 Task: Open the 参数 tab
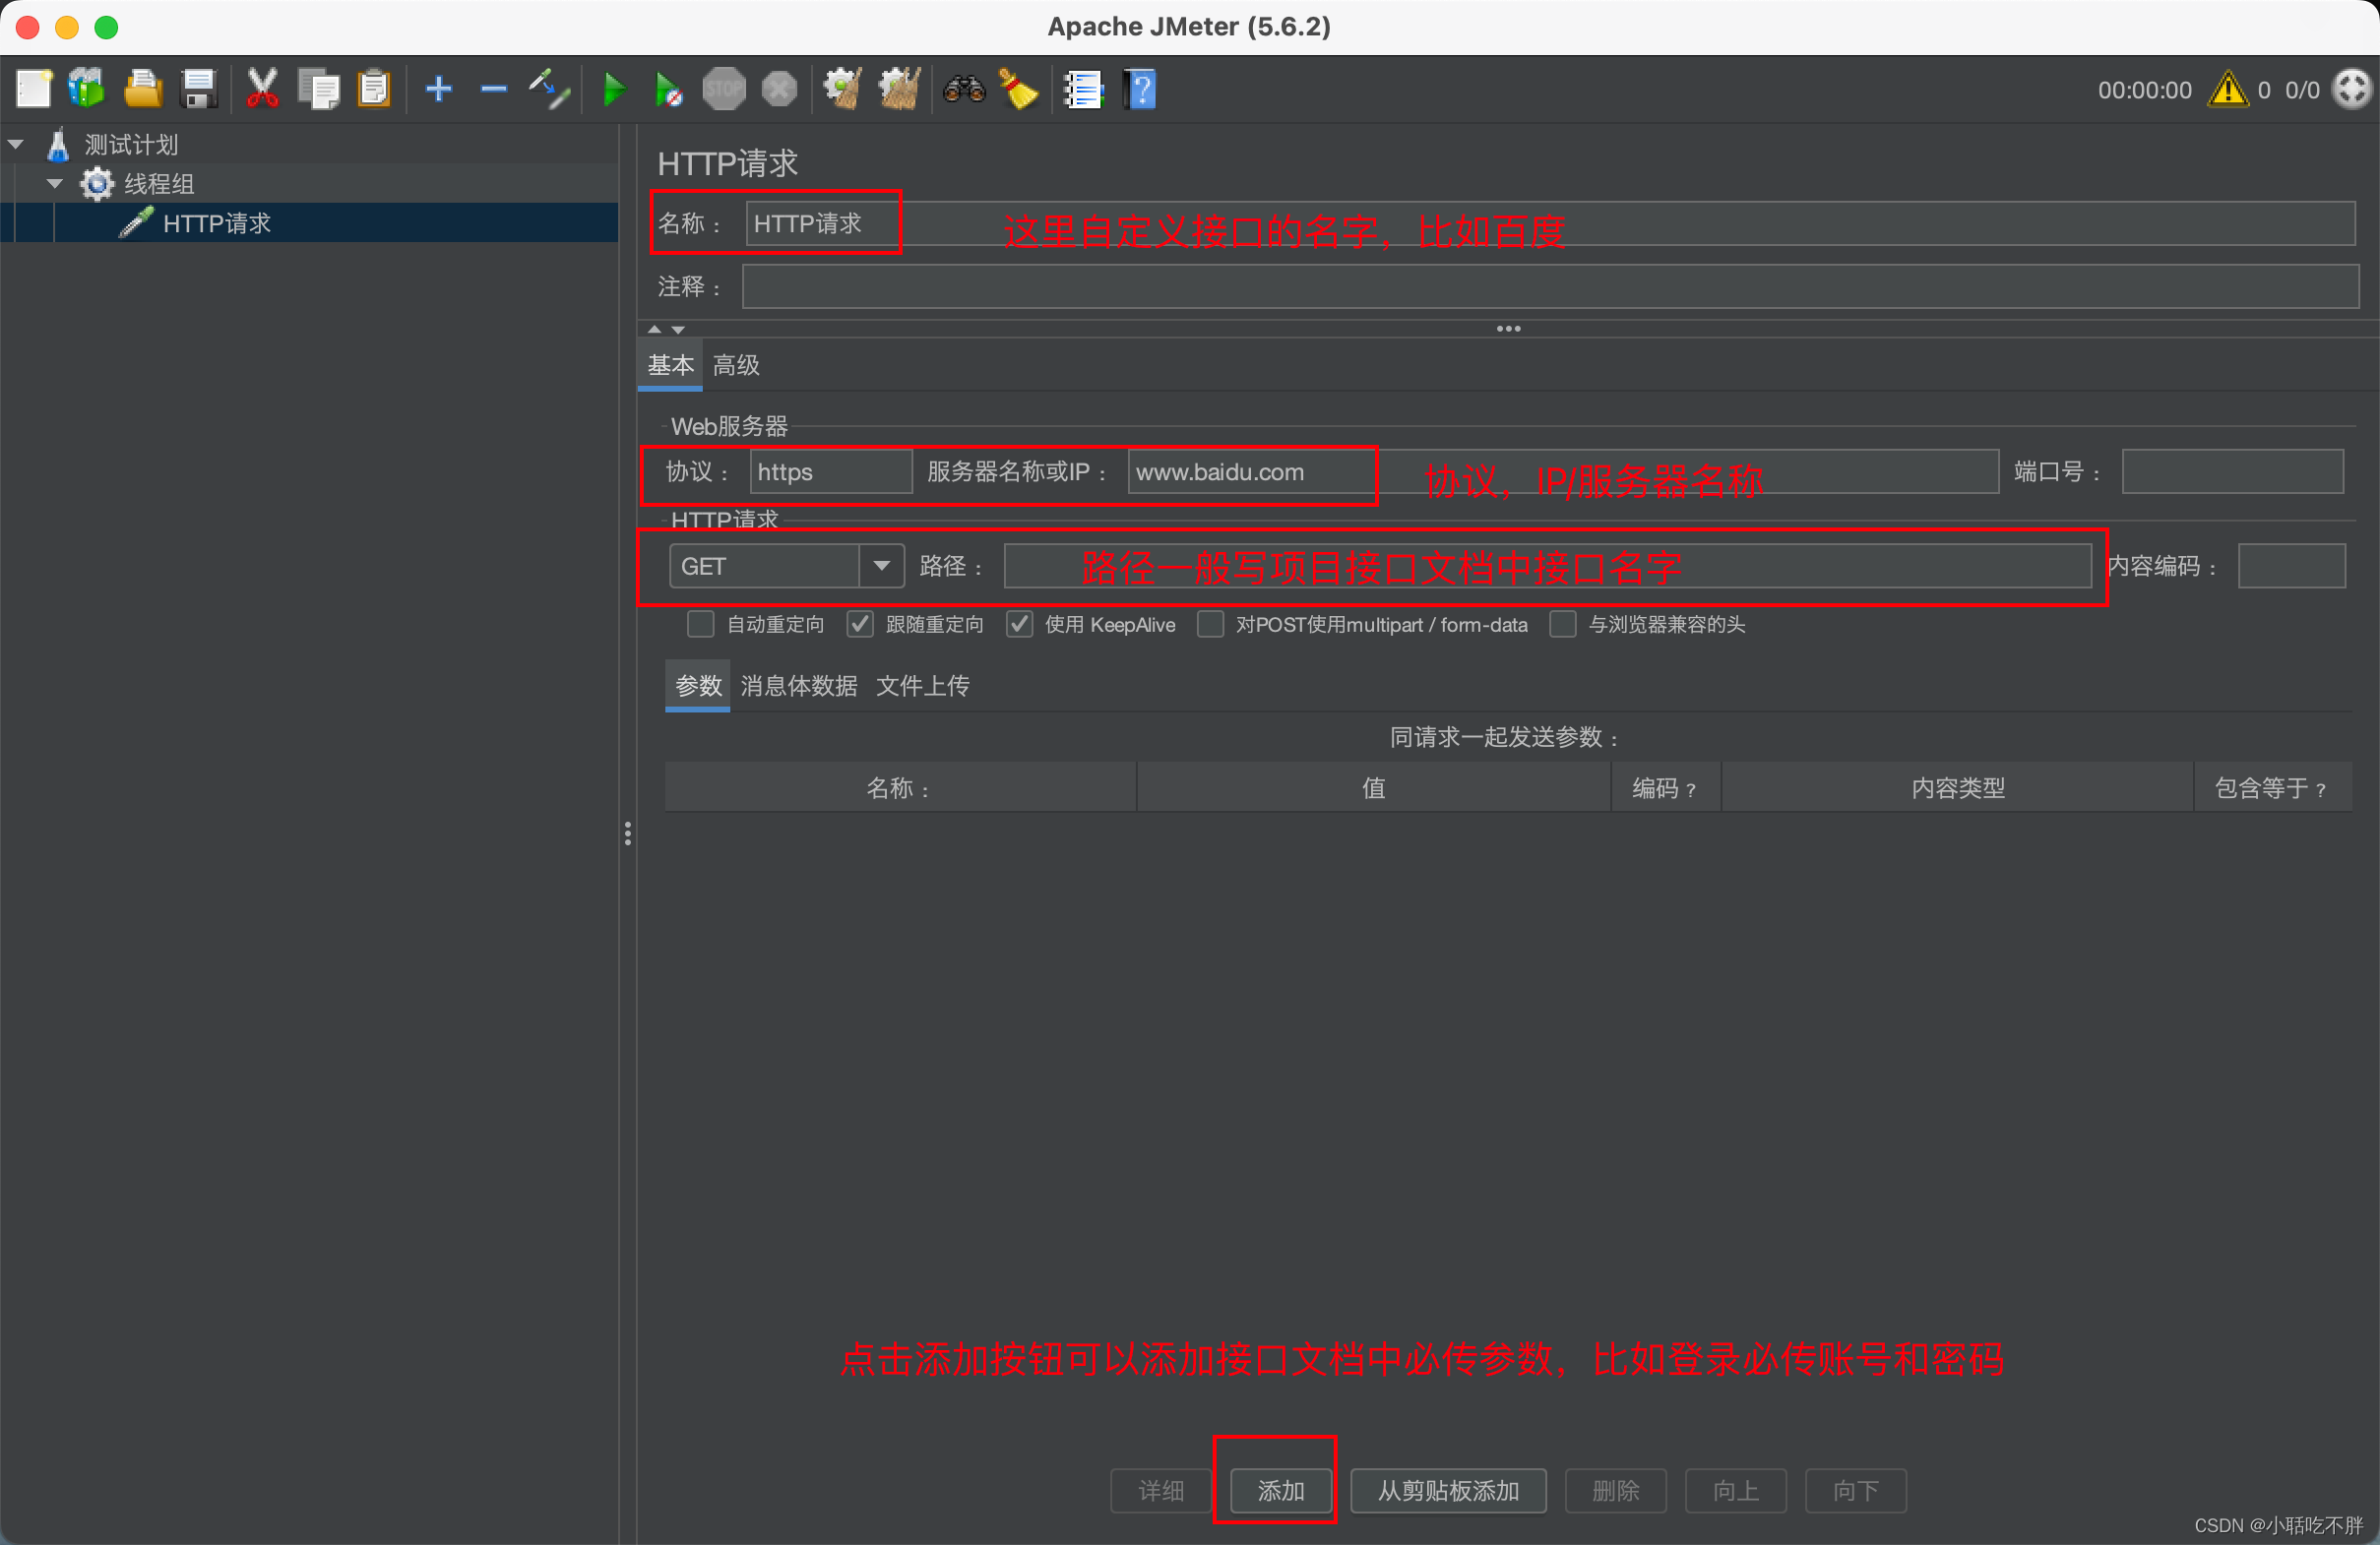[698, 686]
